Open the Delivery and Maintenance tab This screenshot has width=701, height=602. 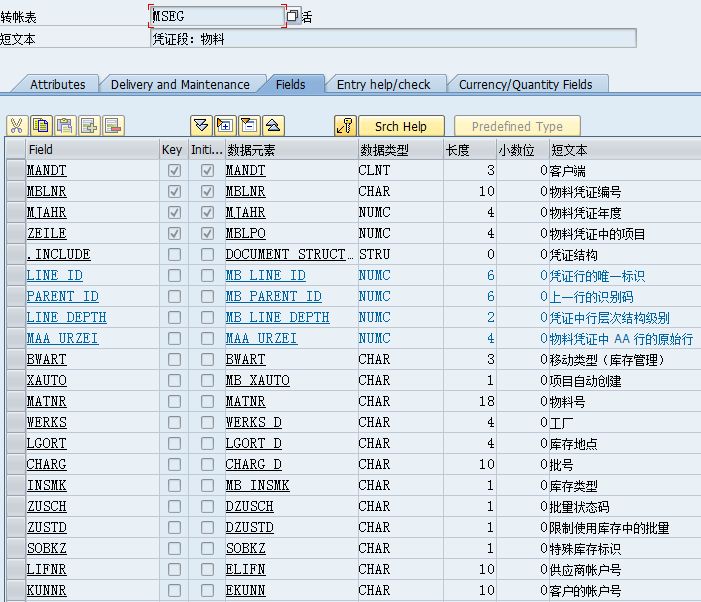coord(180,84)
